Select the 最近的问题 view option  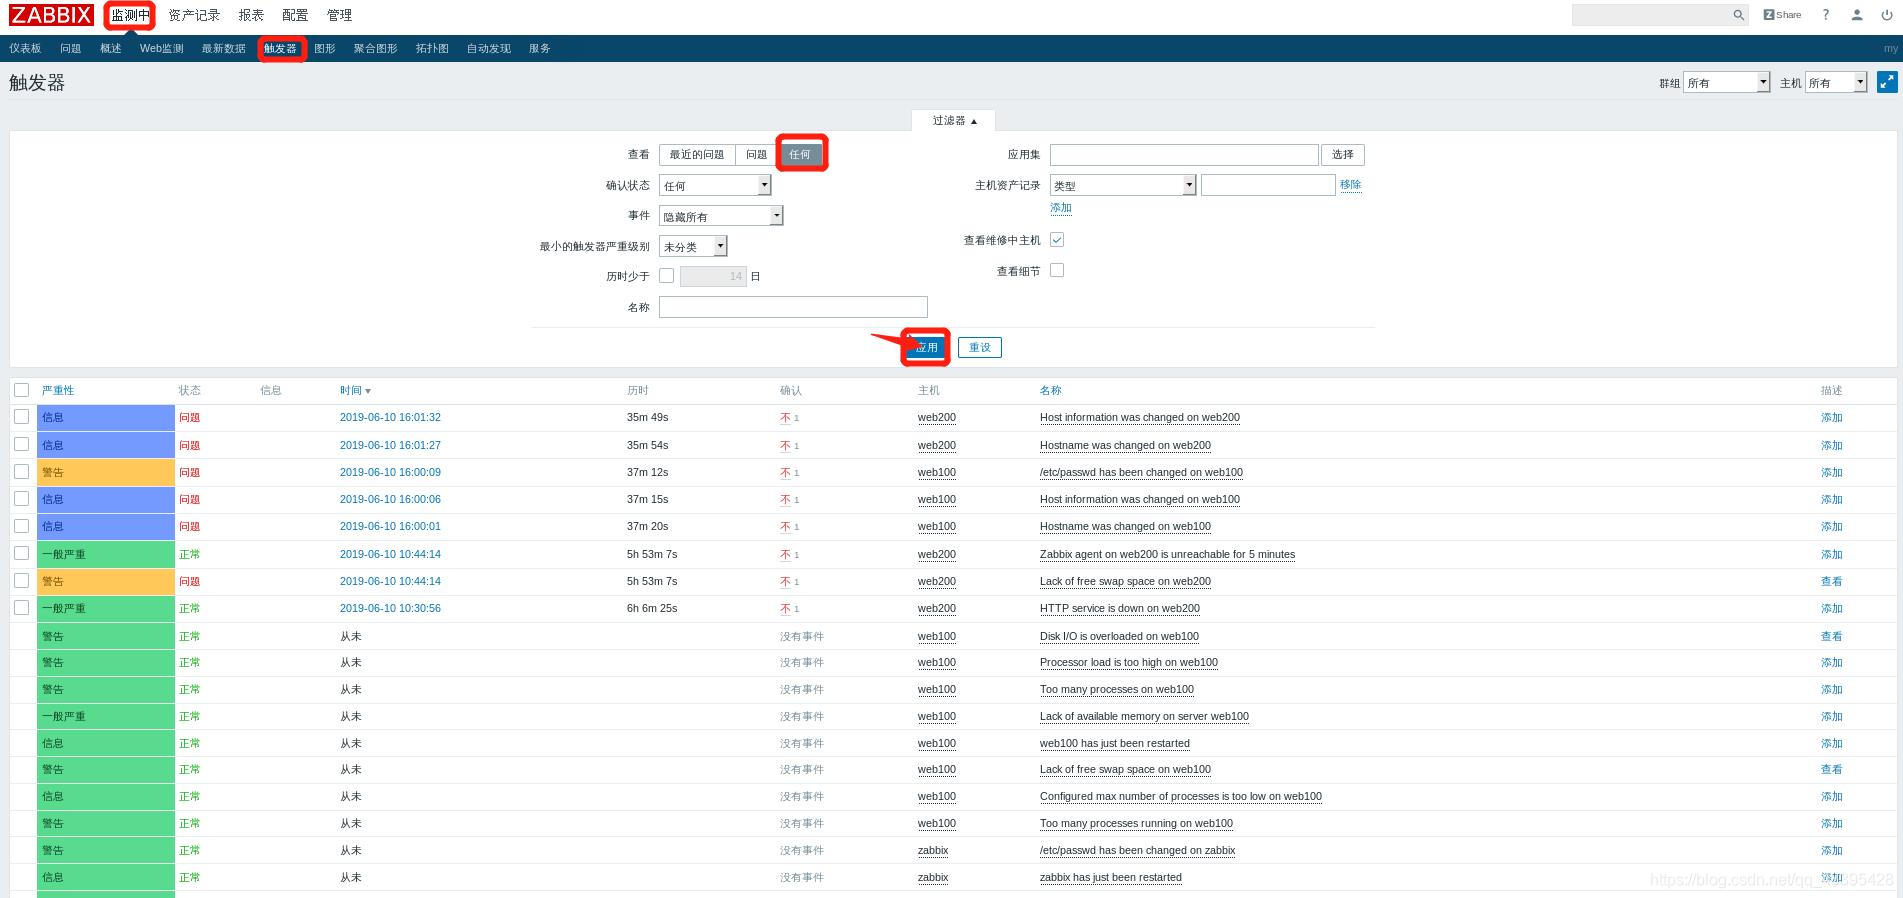click(697, 154)
